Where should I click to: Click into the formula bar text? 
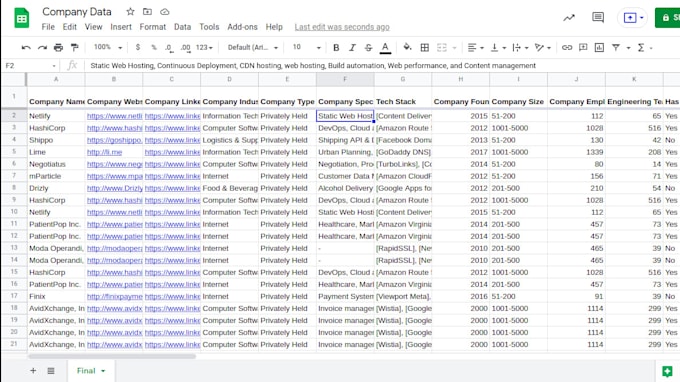(313, 65)
